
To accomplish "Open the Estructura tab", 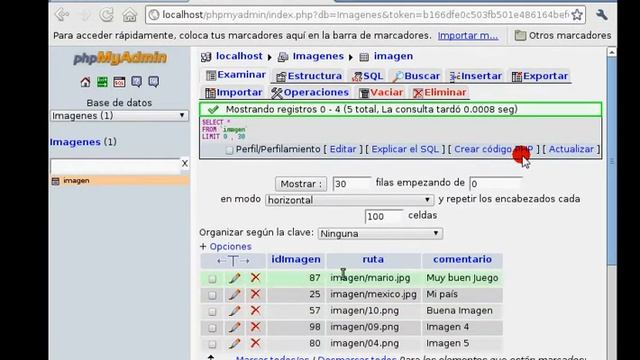I will click(309, 76).
